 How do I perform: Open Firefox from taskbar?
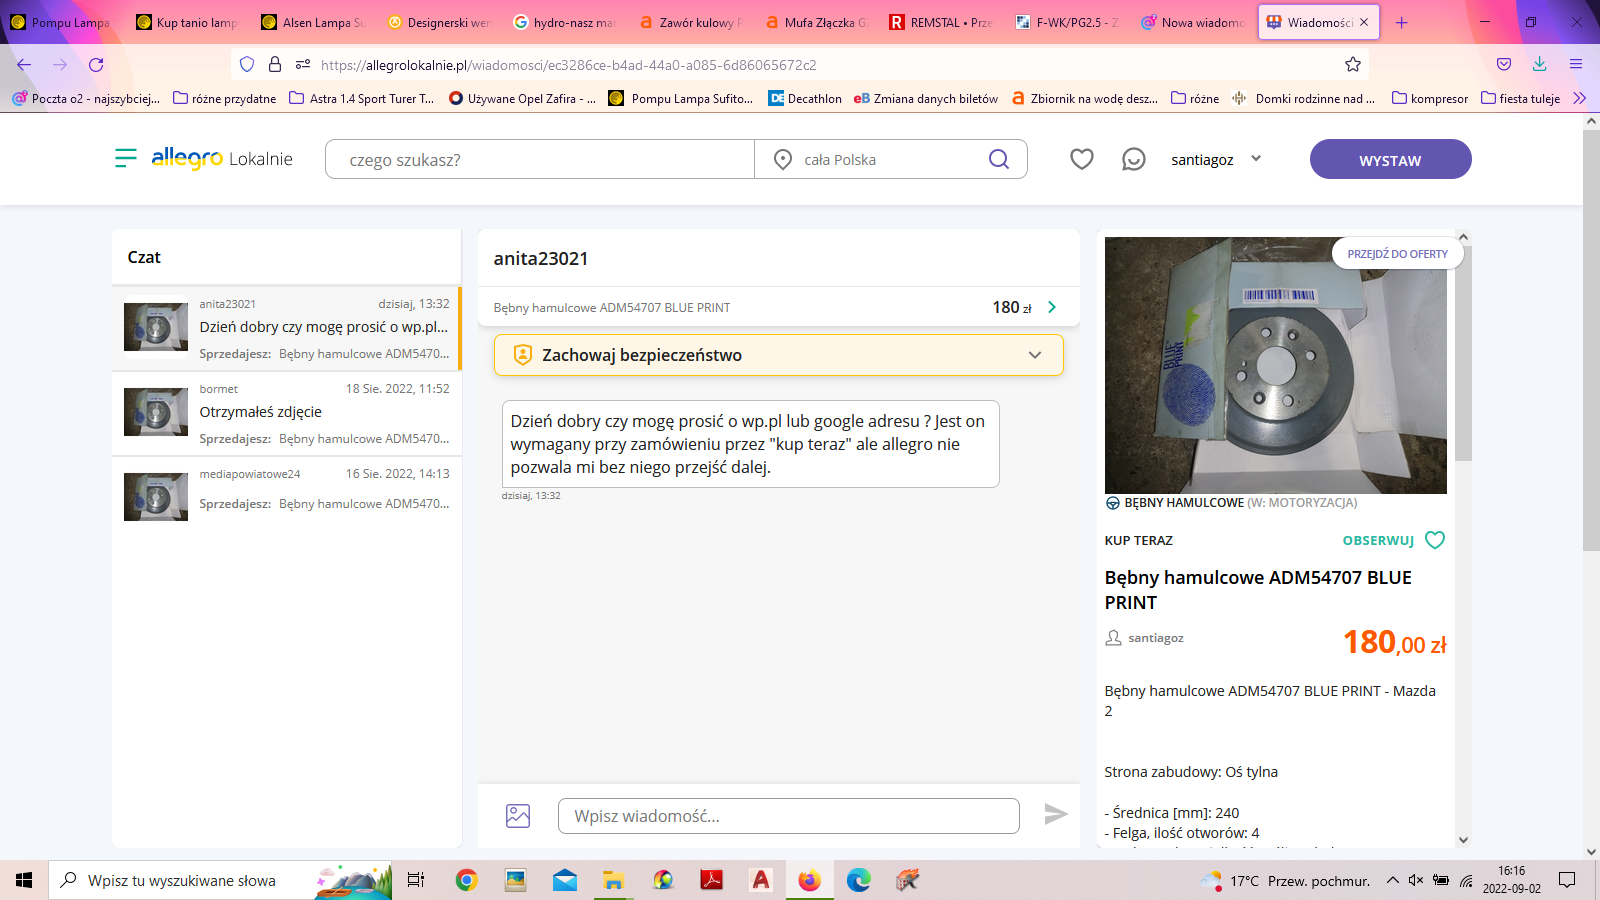(x=809, y=880)
